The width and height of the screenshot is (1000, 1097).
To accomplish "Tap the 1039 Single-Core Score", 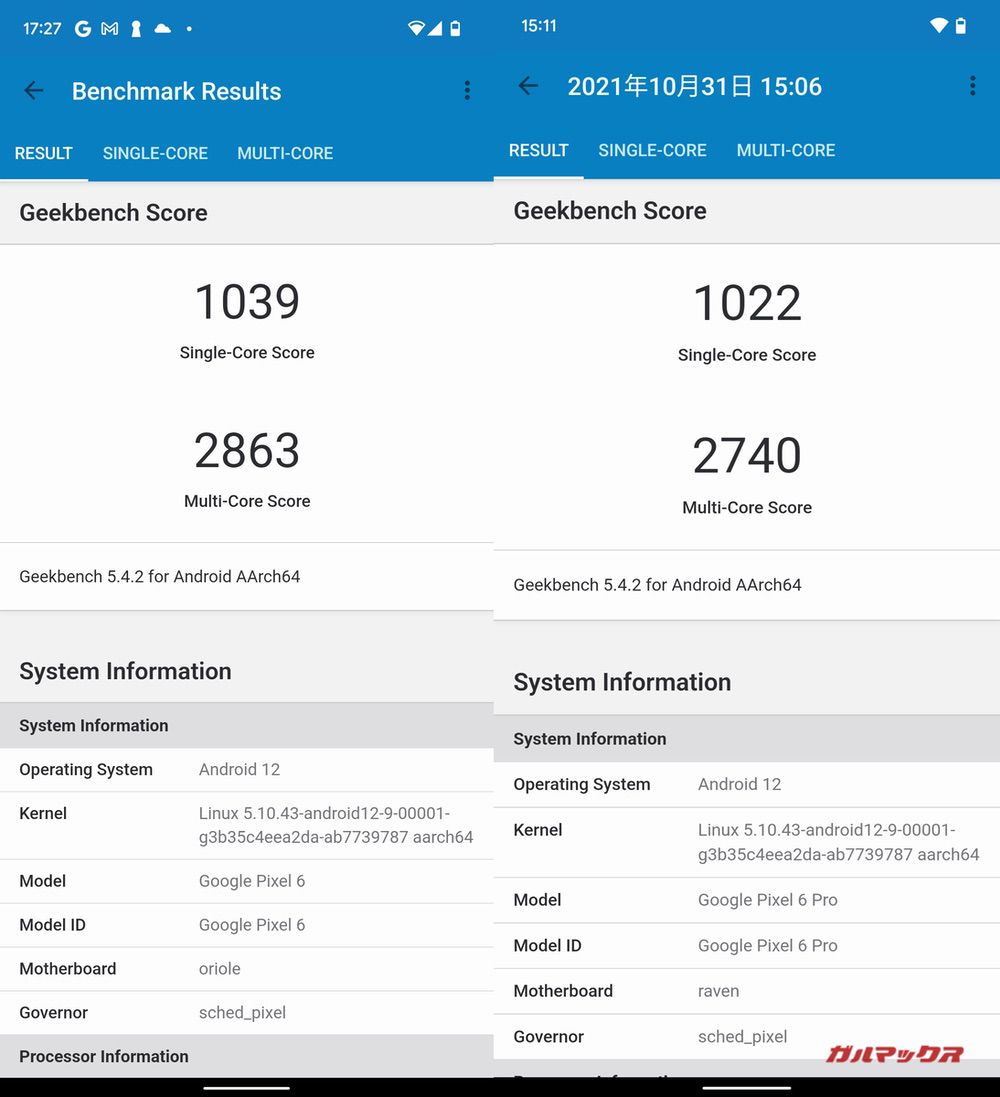I will (x=247, y=302).
